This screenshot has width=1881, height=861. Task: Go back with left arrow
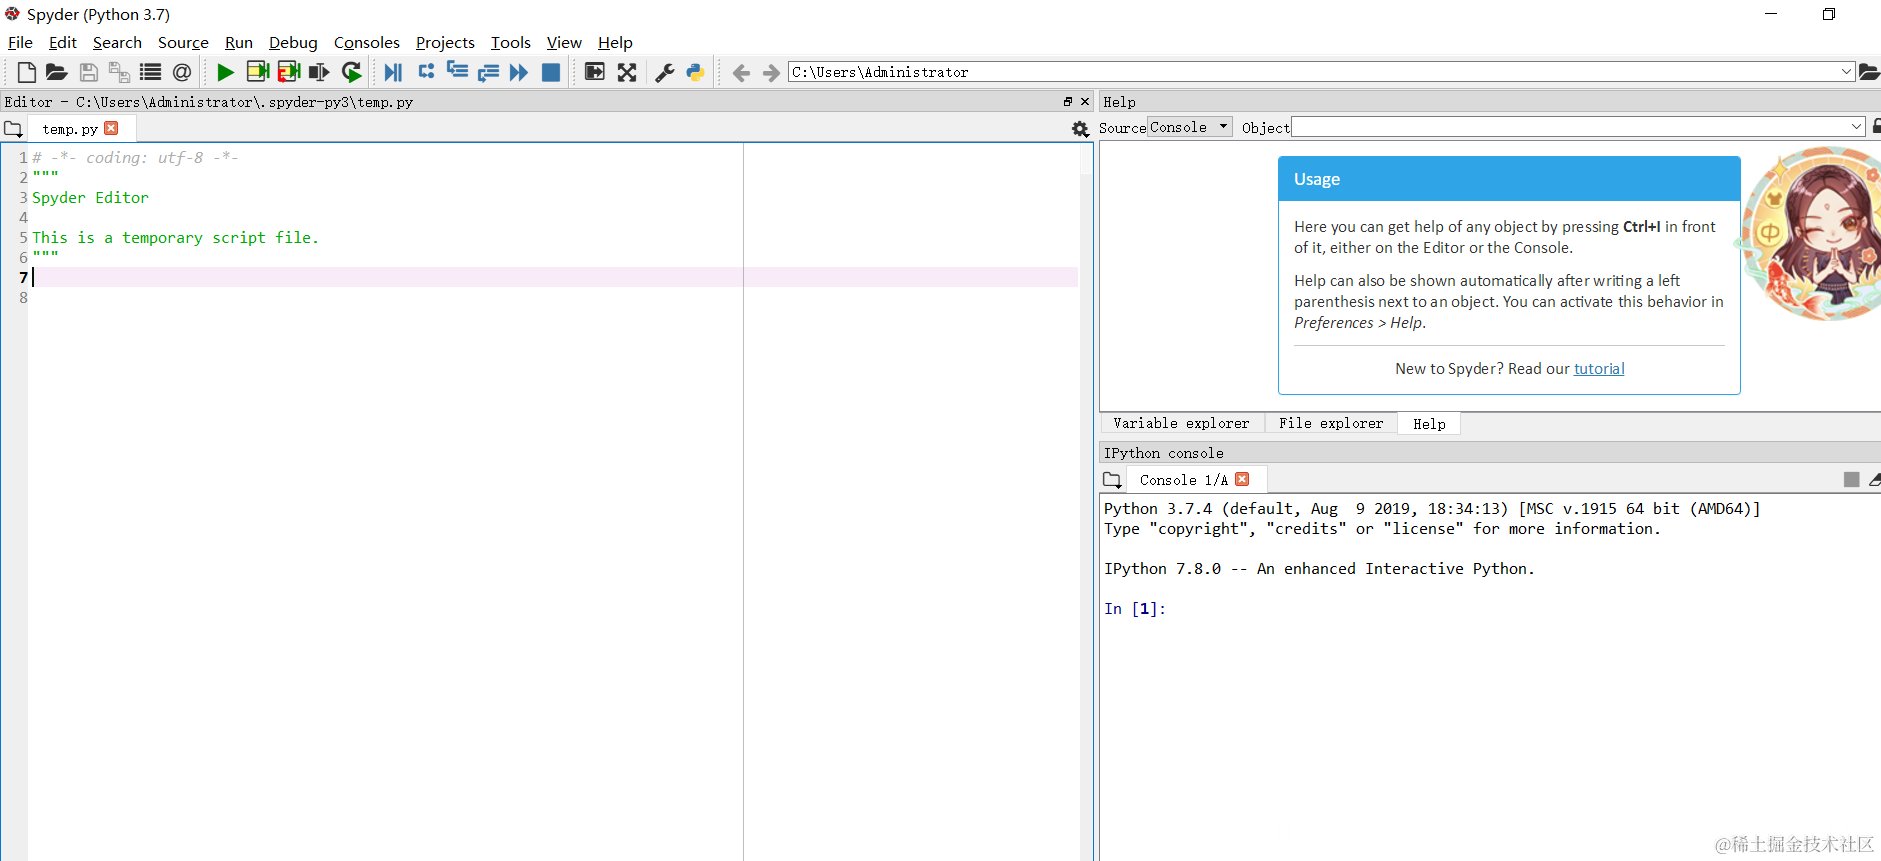pos(741,72)
